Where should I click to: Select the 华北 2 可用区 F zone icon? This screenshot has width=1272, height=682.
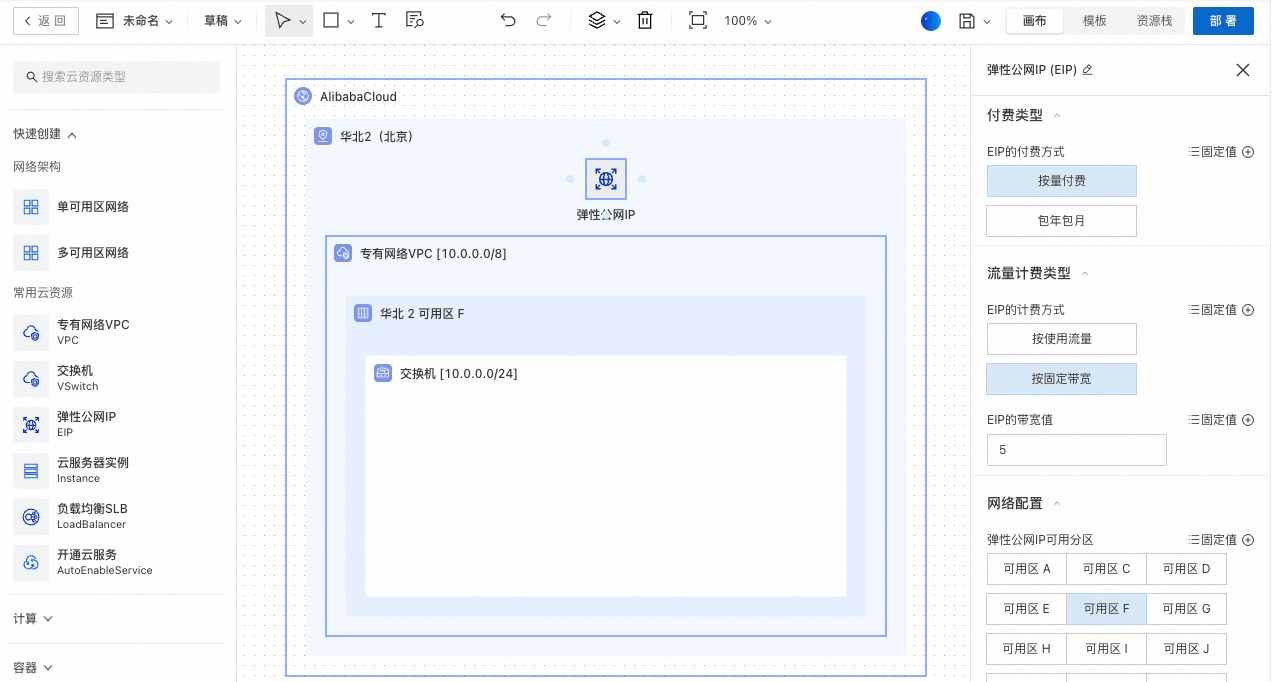point(363,313)
